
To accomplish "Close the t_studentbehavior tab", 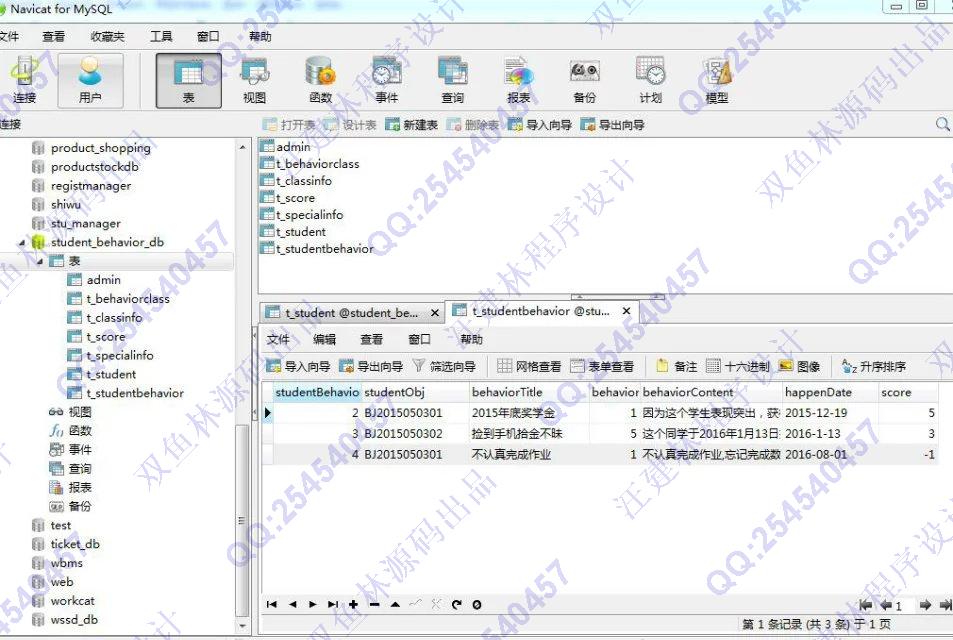I will pyautogui.click(x=627, y=311).
